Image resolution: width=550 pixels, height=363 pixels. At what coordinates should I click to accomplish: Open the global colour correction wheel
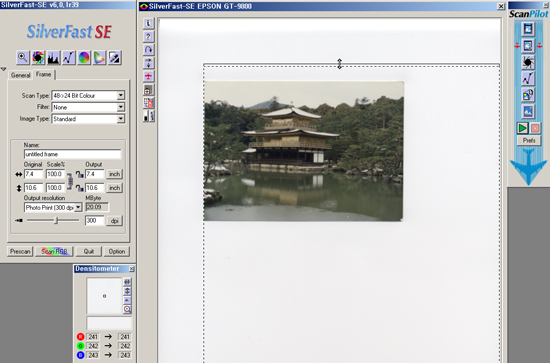pyautogui.click(x=84, y=58)
